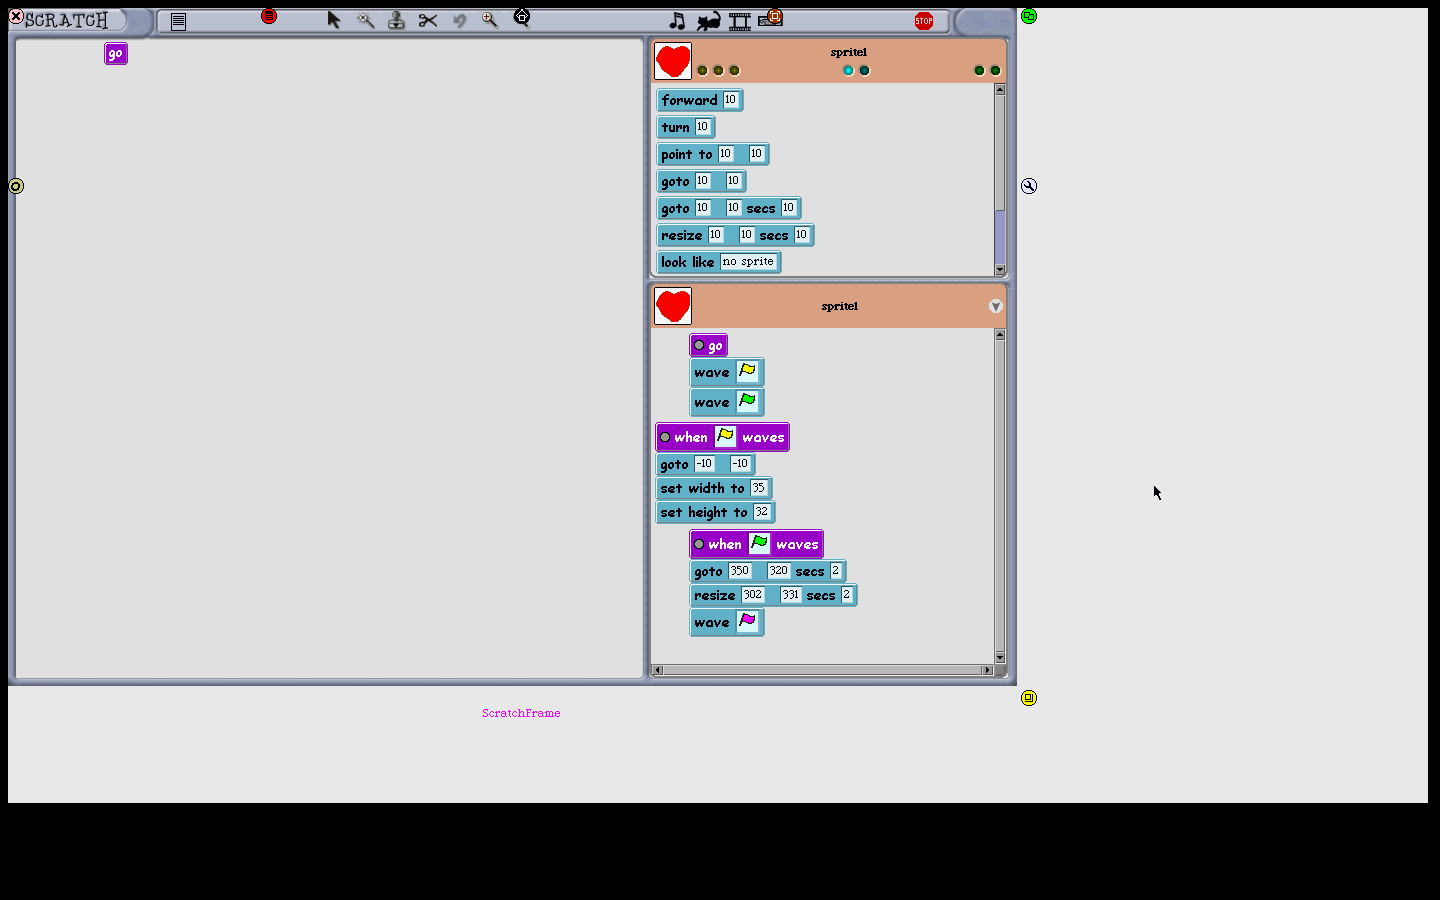Click the red menu halo handle on toolbar
The image size is (1440, 900).
click(x=269, y=16)
